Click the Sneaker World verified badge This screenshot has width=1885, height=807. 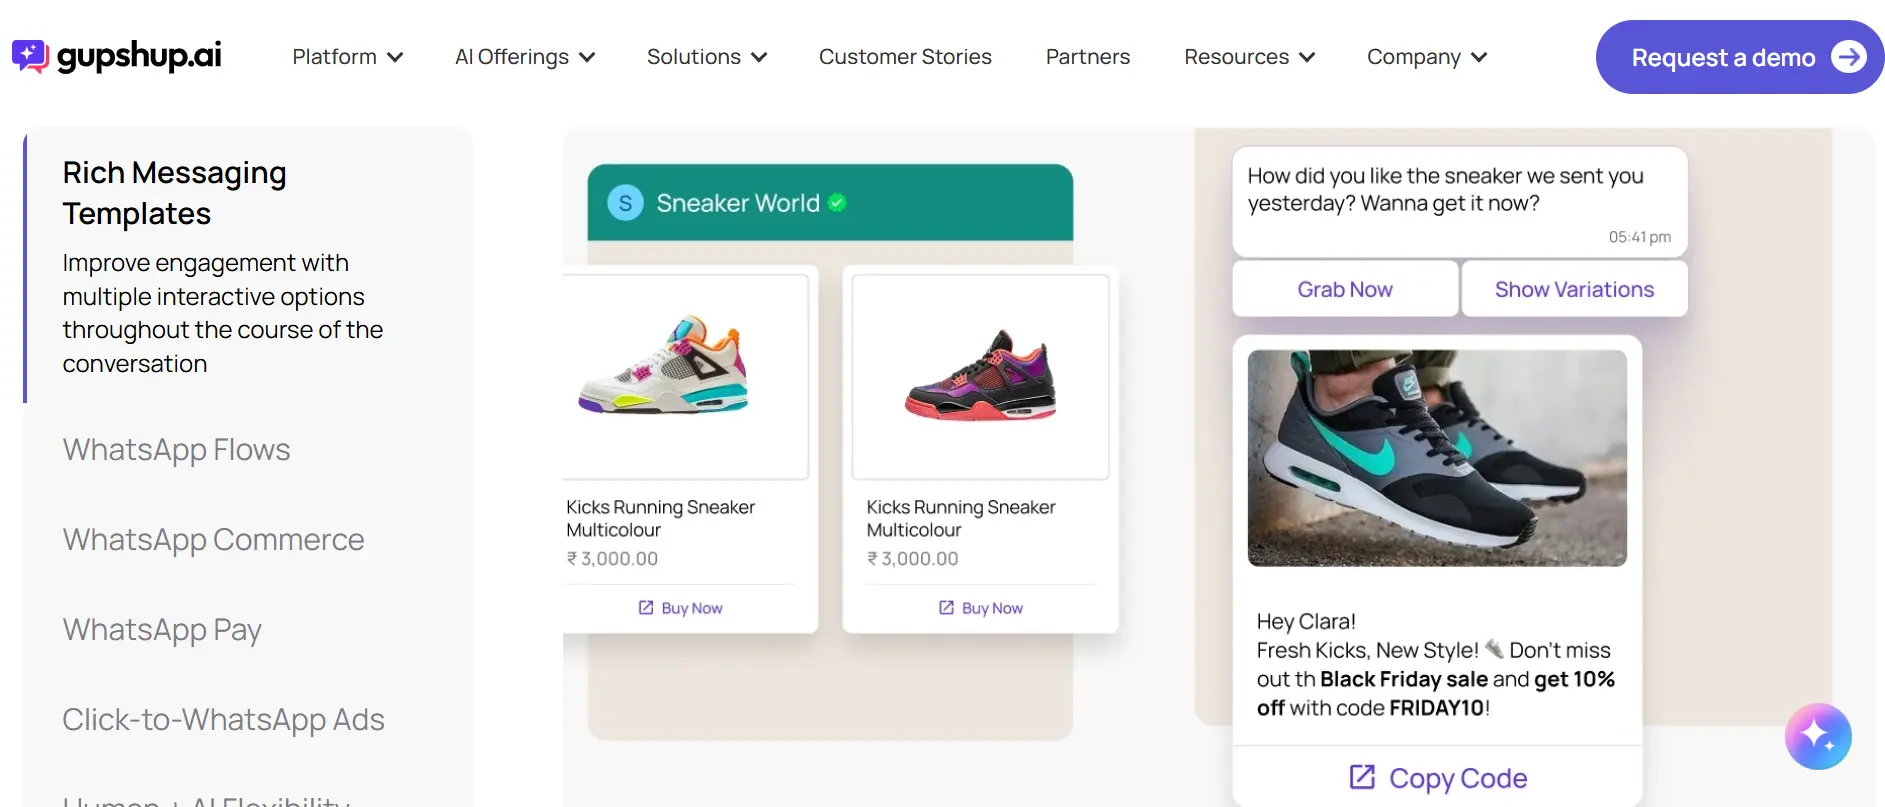click(837, 203)
